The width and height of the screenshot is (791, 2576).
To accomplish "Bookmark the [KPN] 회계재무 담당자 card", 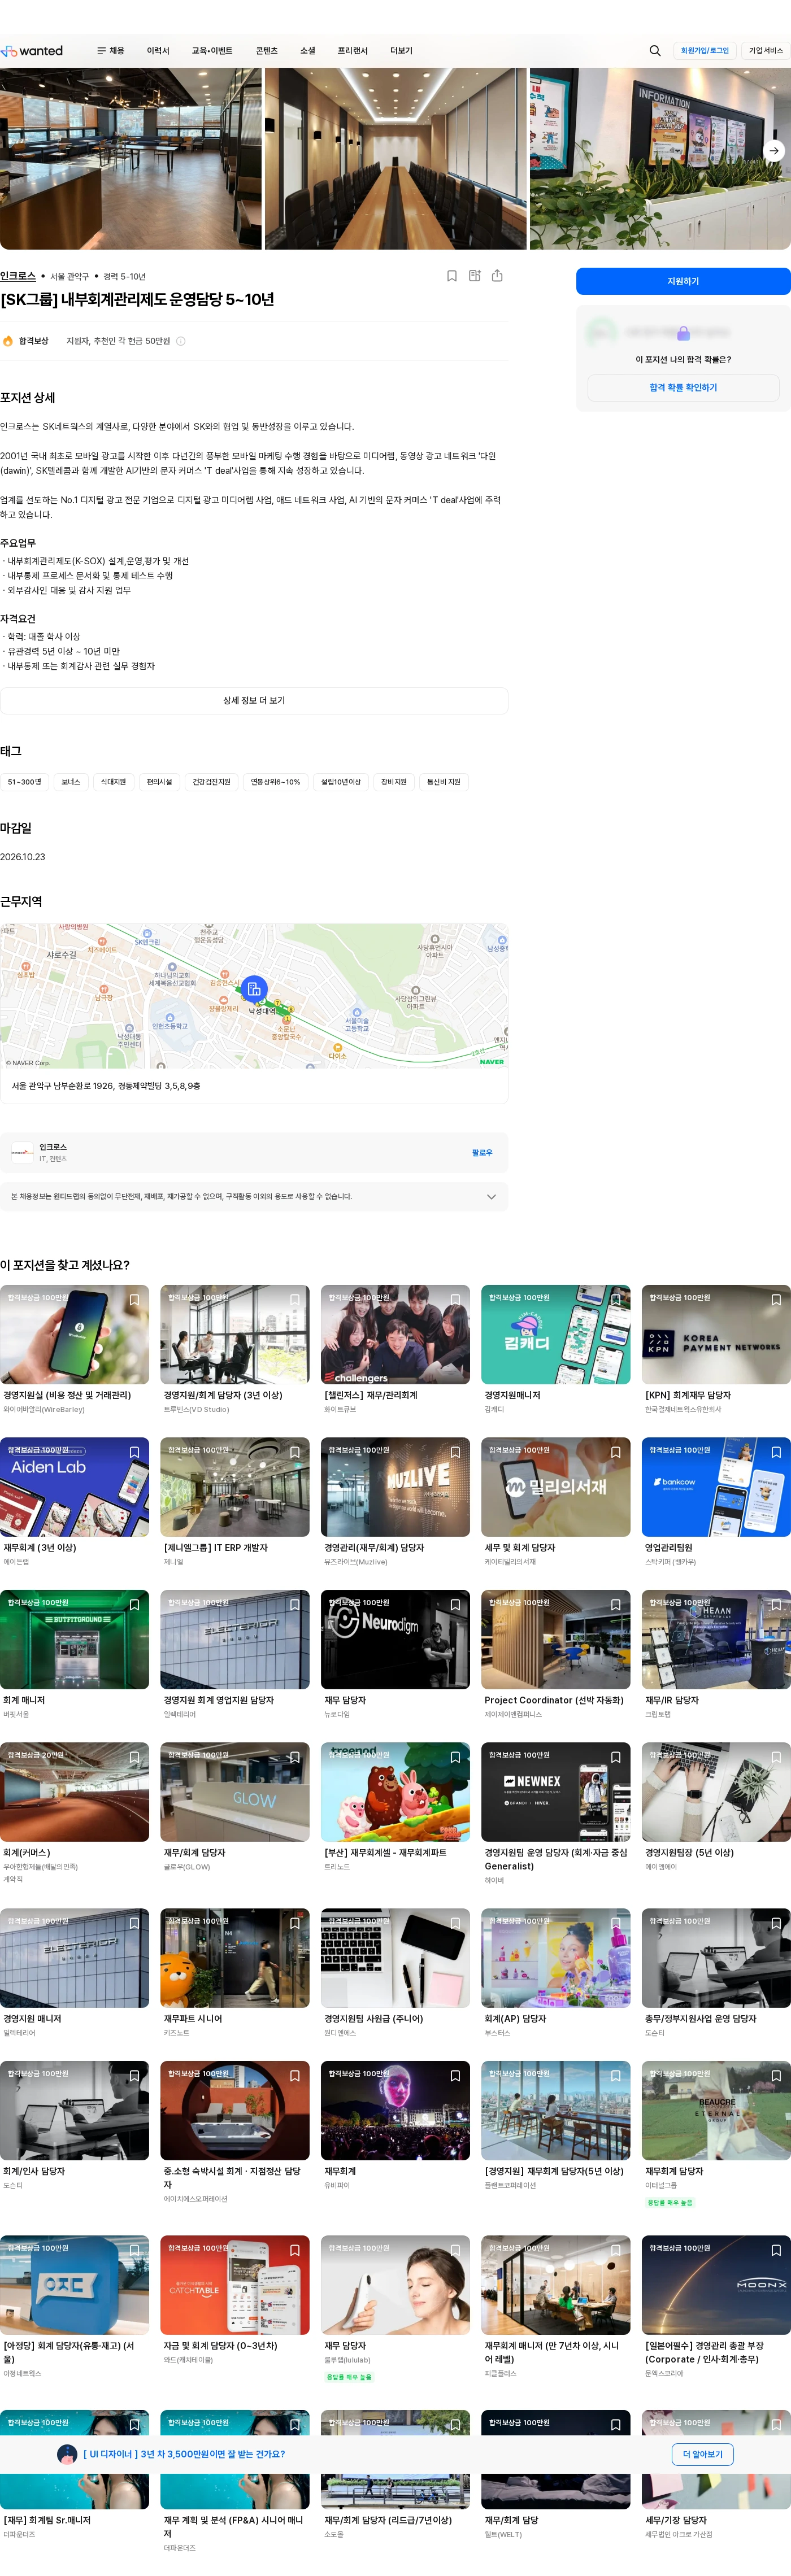I will click(x=776, y=1300).
